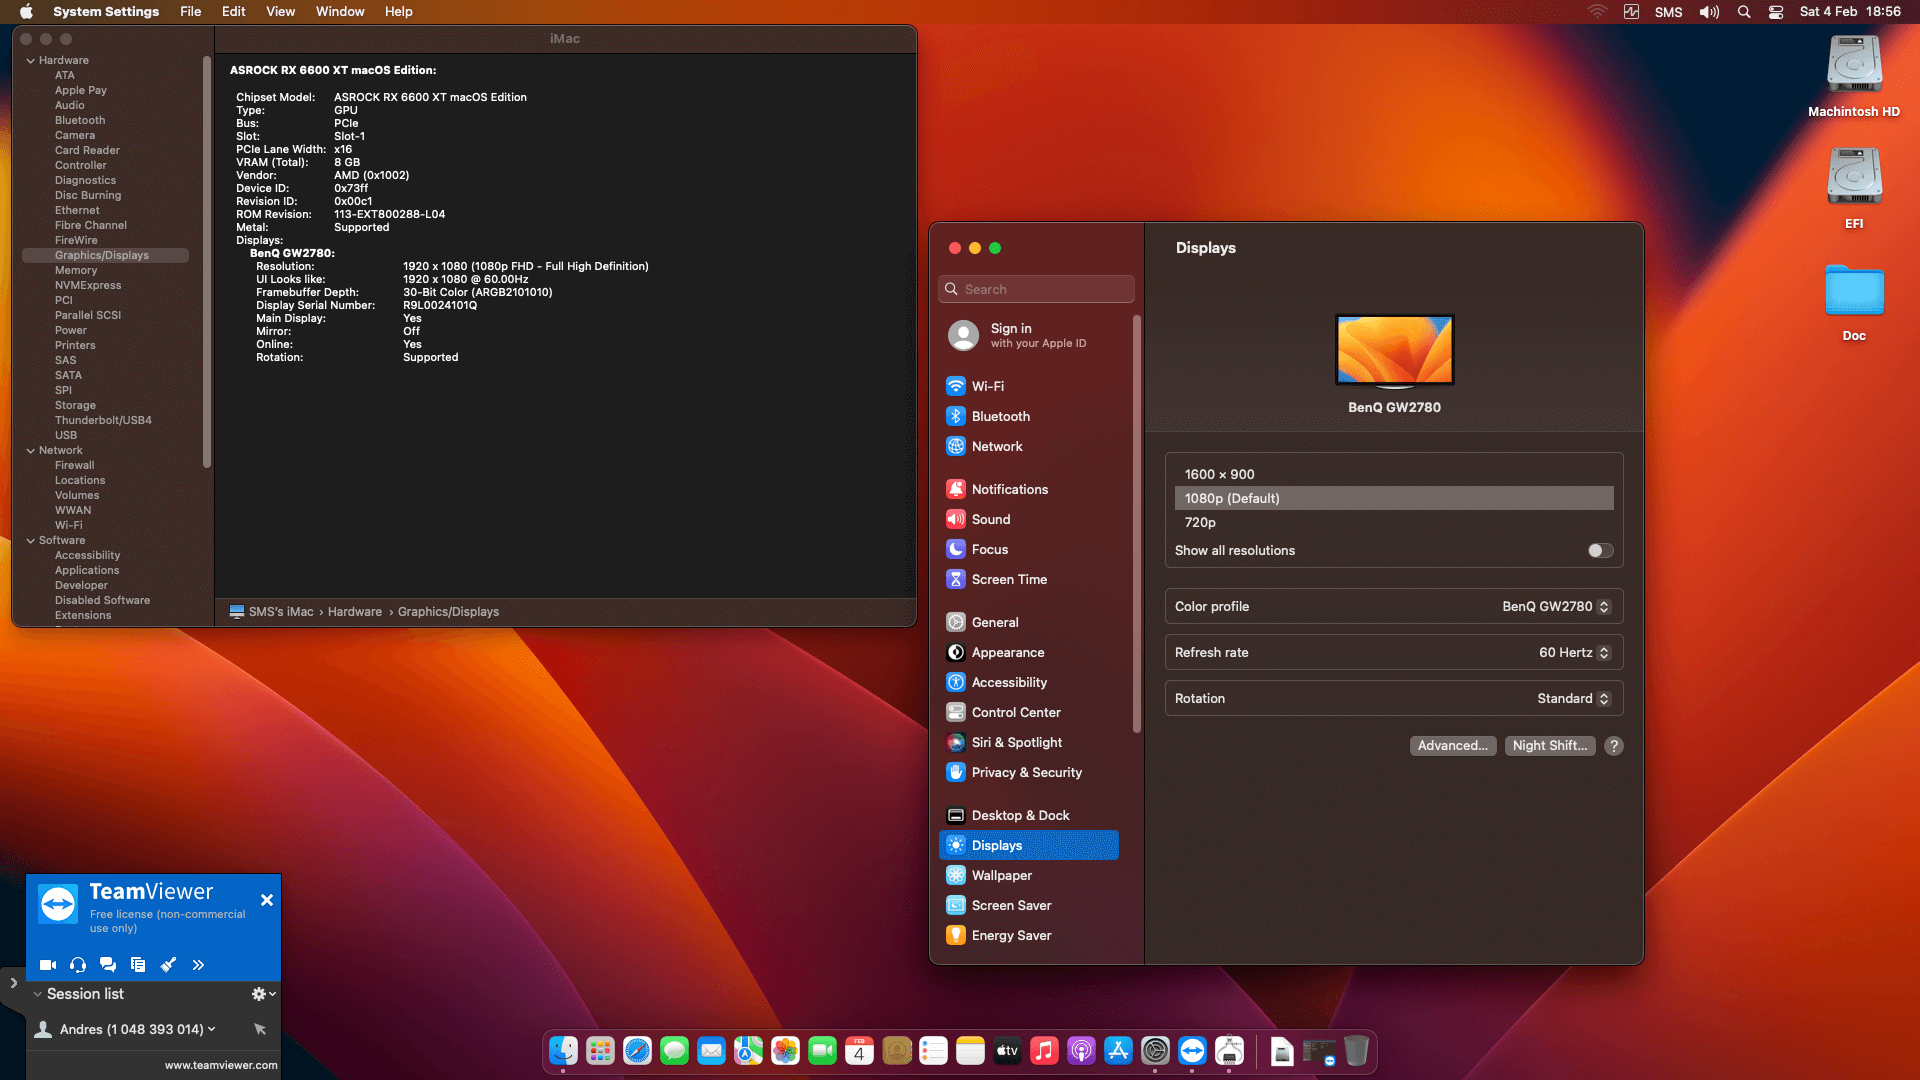Screen dimensions: 1920x1080
Task: Toggle Show all resolutions switch
Action: coord(1600,550)
